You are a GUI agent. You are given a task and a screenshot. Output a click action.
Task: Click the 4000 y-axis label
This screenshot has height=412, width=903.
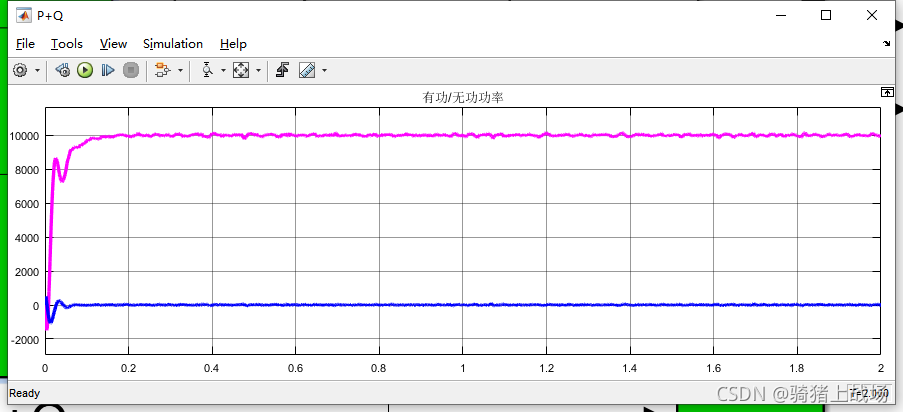(26, 238)
